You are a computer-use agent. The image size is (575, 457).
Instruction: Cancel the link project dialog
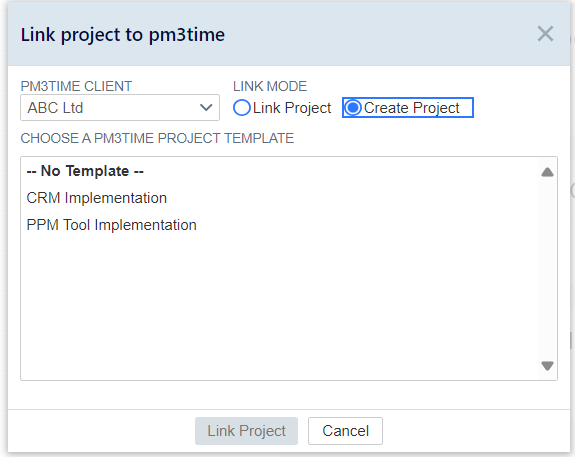point(345,431)
